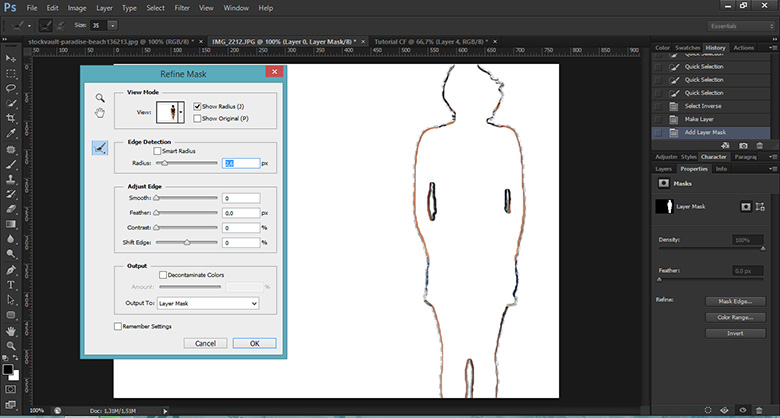This screenshot has height=418, width=780.
Task: Open the Filter menu
Action: [x=180, y=8]
